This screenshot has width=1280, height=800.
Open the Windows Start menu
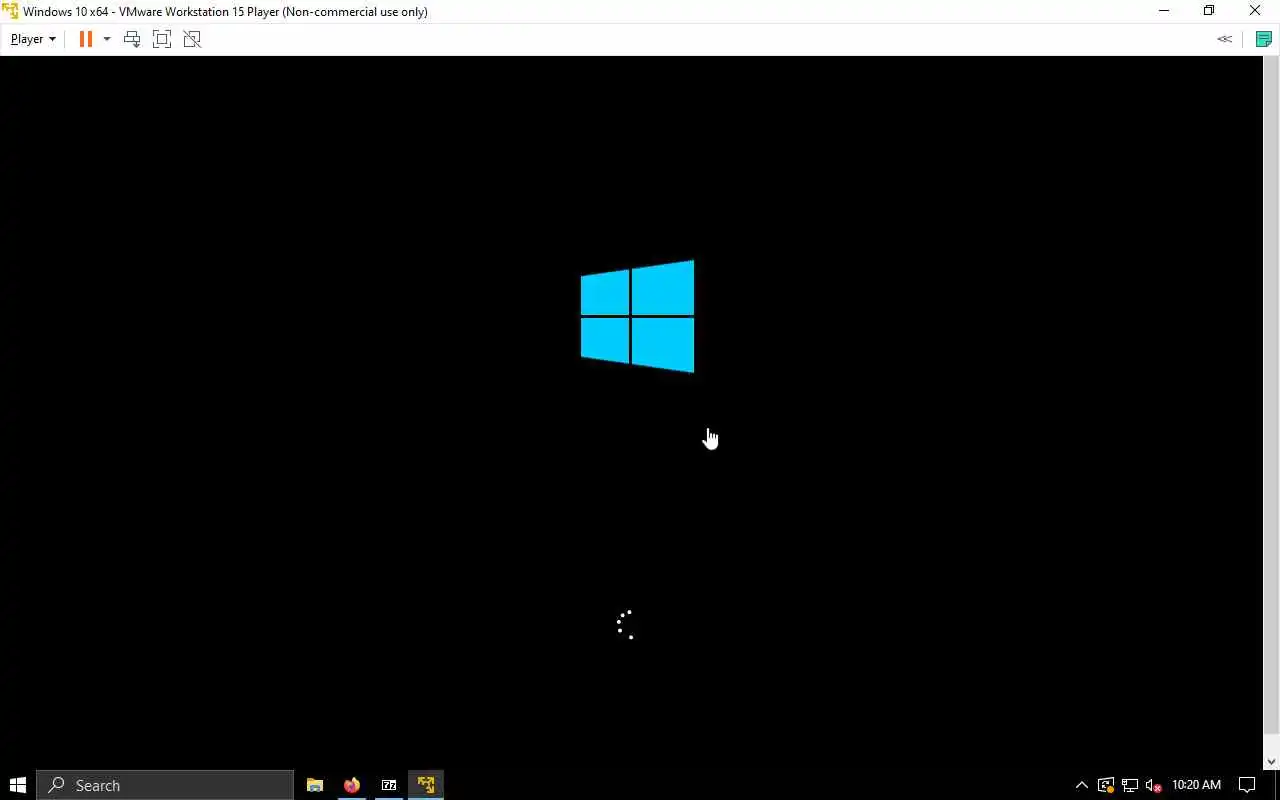point(18,785)
